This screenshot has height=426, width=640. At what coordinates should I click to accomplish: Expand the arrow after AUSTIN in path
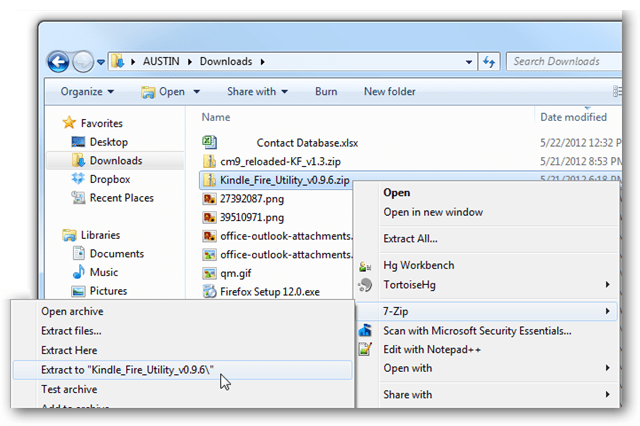point(190,62)
